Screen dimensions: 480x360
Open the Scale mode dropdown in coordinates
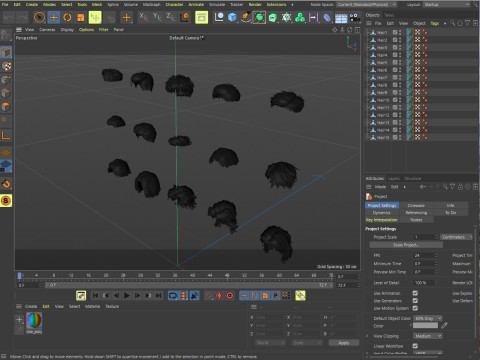click(x=306, y=343)
